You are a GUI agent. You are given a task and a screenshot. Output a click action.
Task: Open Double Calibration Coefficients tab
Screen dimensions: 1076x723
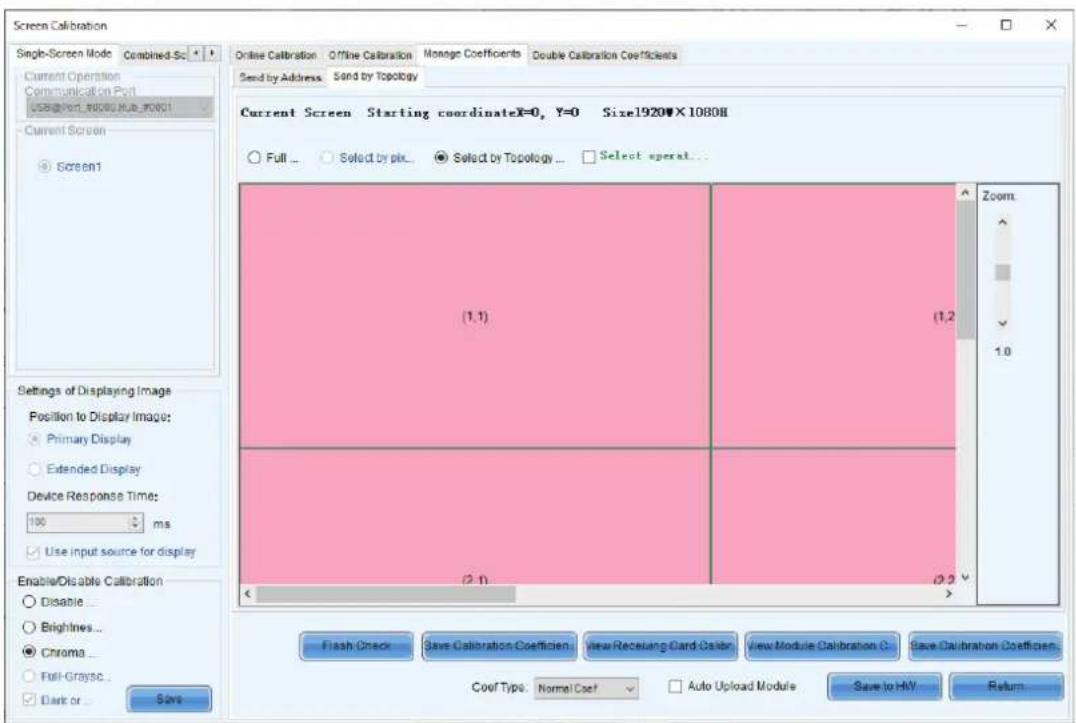coord(605,55)
